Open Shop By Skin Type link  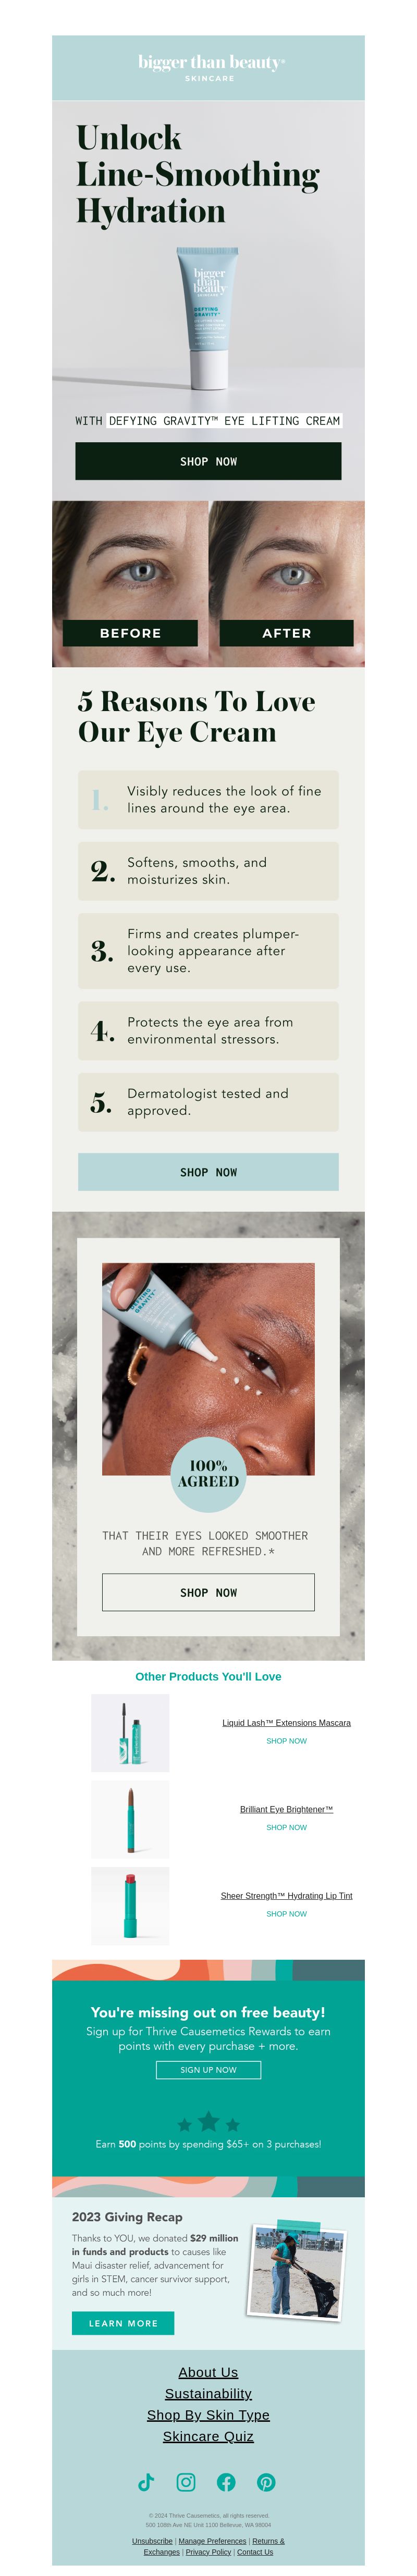(x=208, y=2415)
